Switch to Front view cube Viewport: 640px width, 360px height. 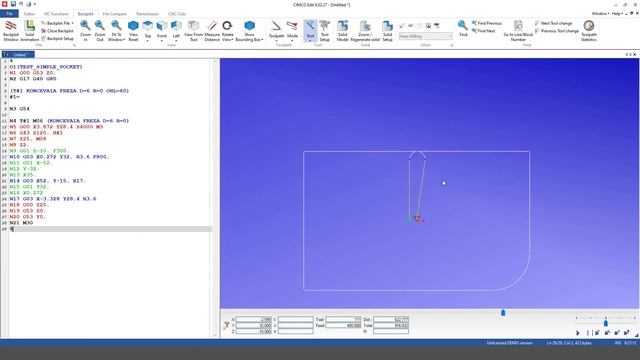tap(162, 31)
